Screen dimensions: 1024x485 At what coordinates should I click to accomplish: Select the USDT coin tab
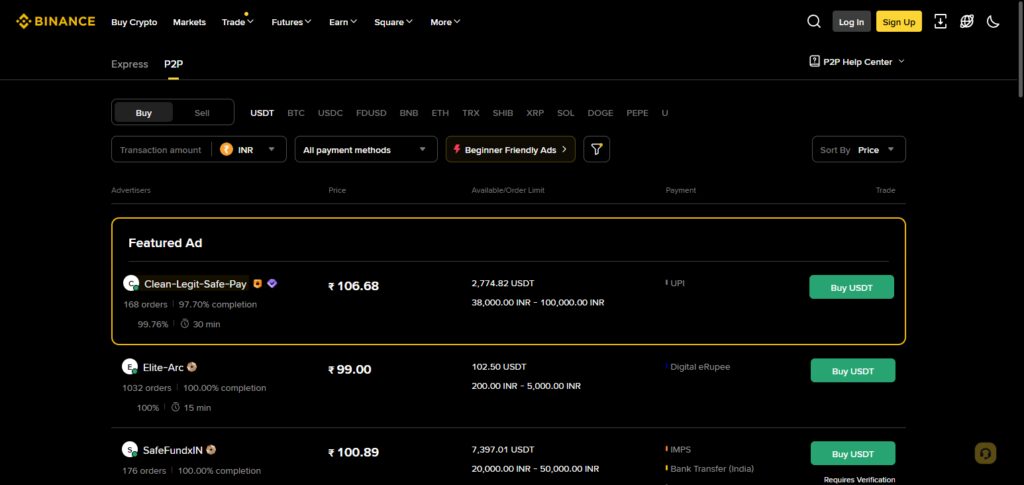262,113
